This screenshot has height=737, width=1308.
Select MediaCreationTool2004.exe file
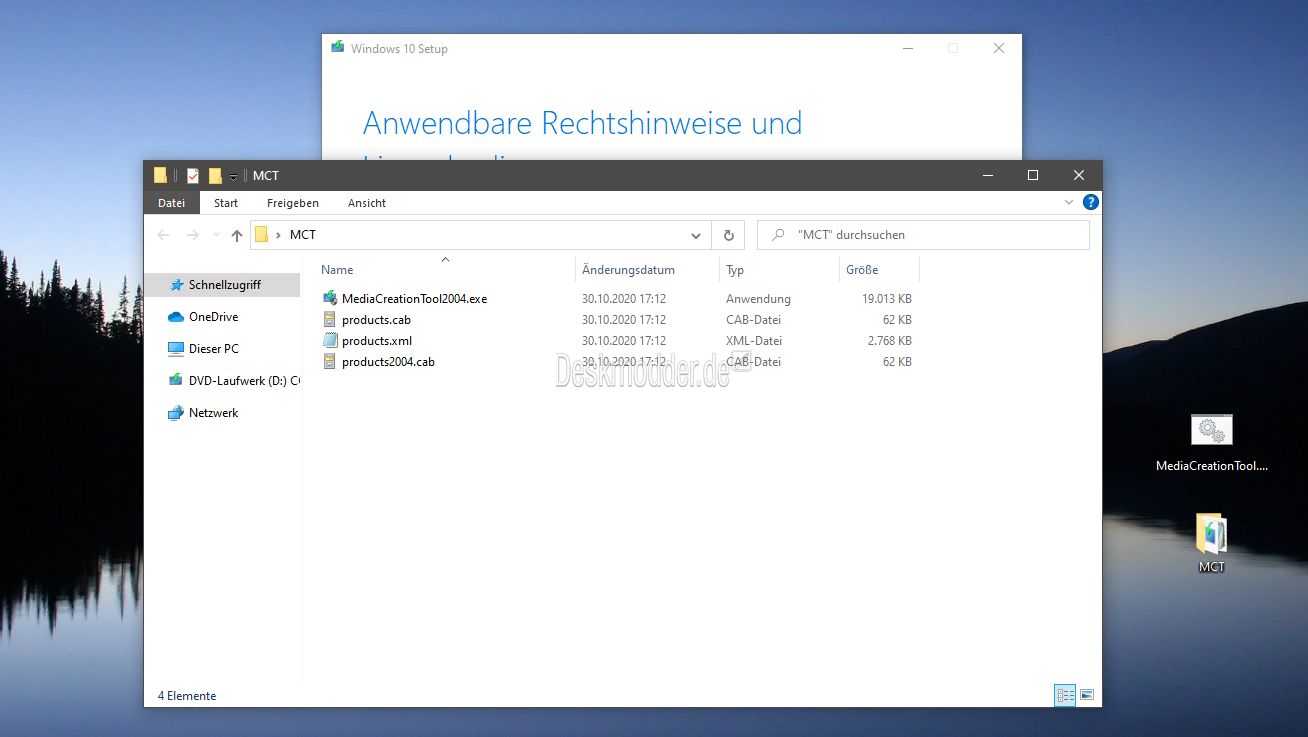(x=414, y=299)
